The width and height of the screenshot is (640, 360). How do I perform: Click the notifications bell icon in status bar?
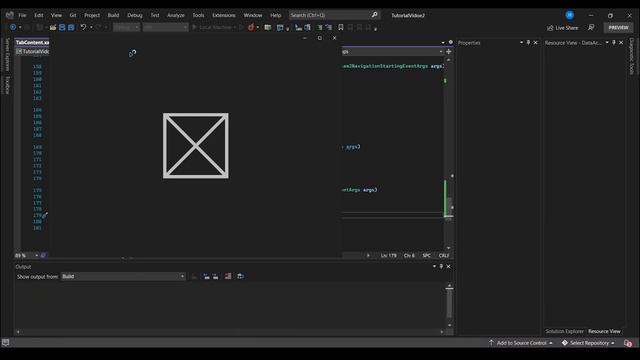click(x=628, y=343)
